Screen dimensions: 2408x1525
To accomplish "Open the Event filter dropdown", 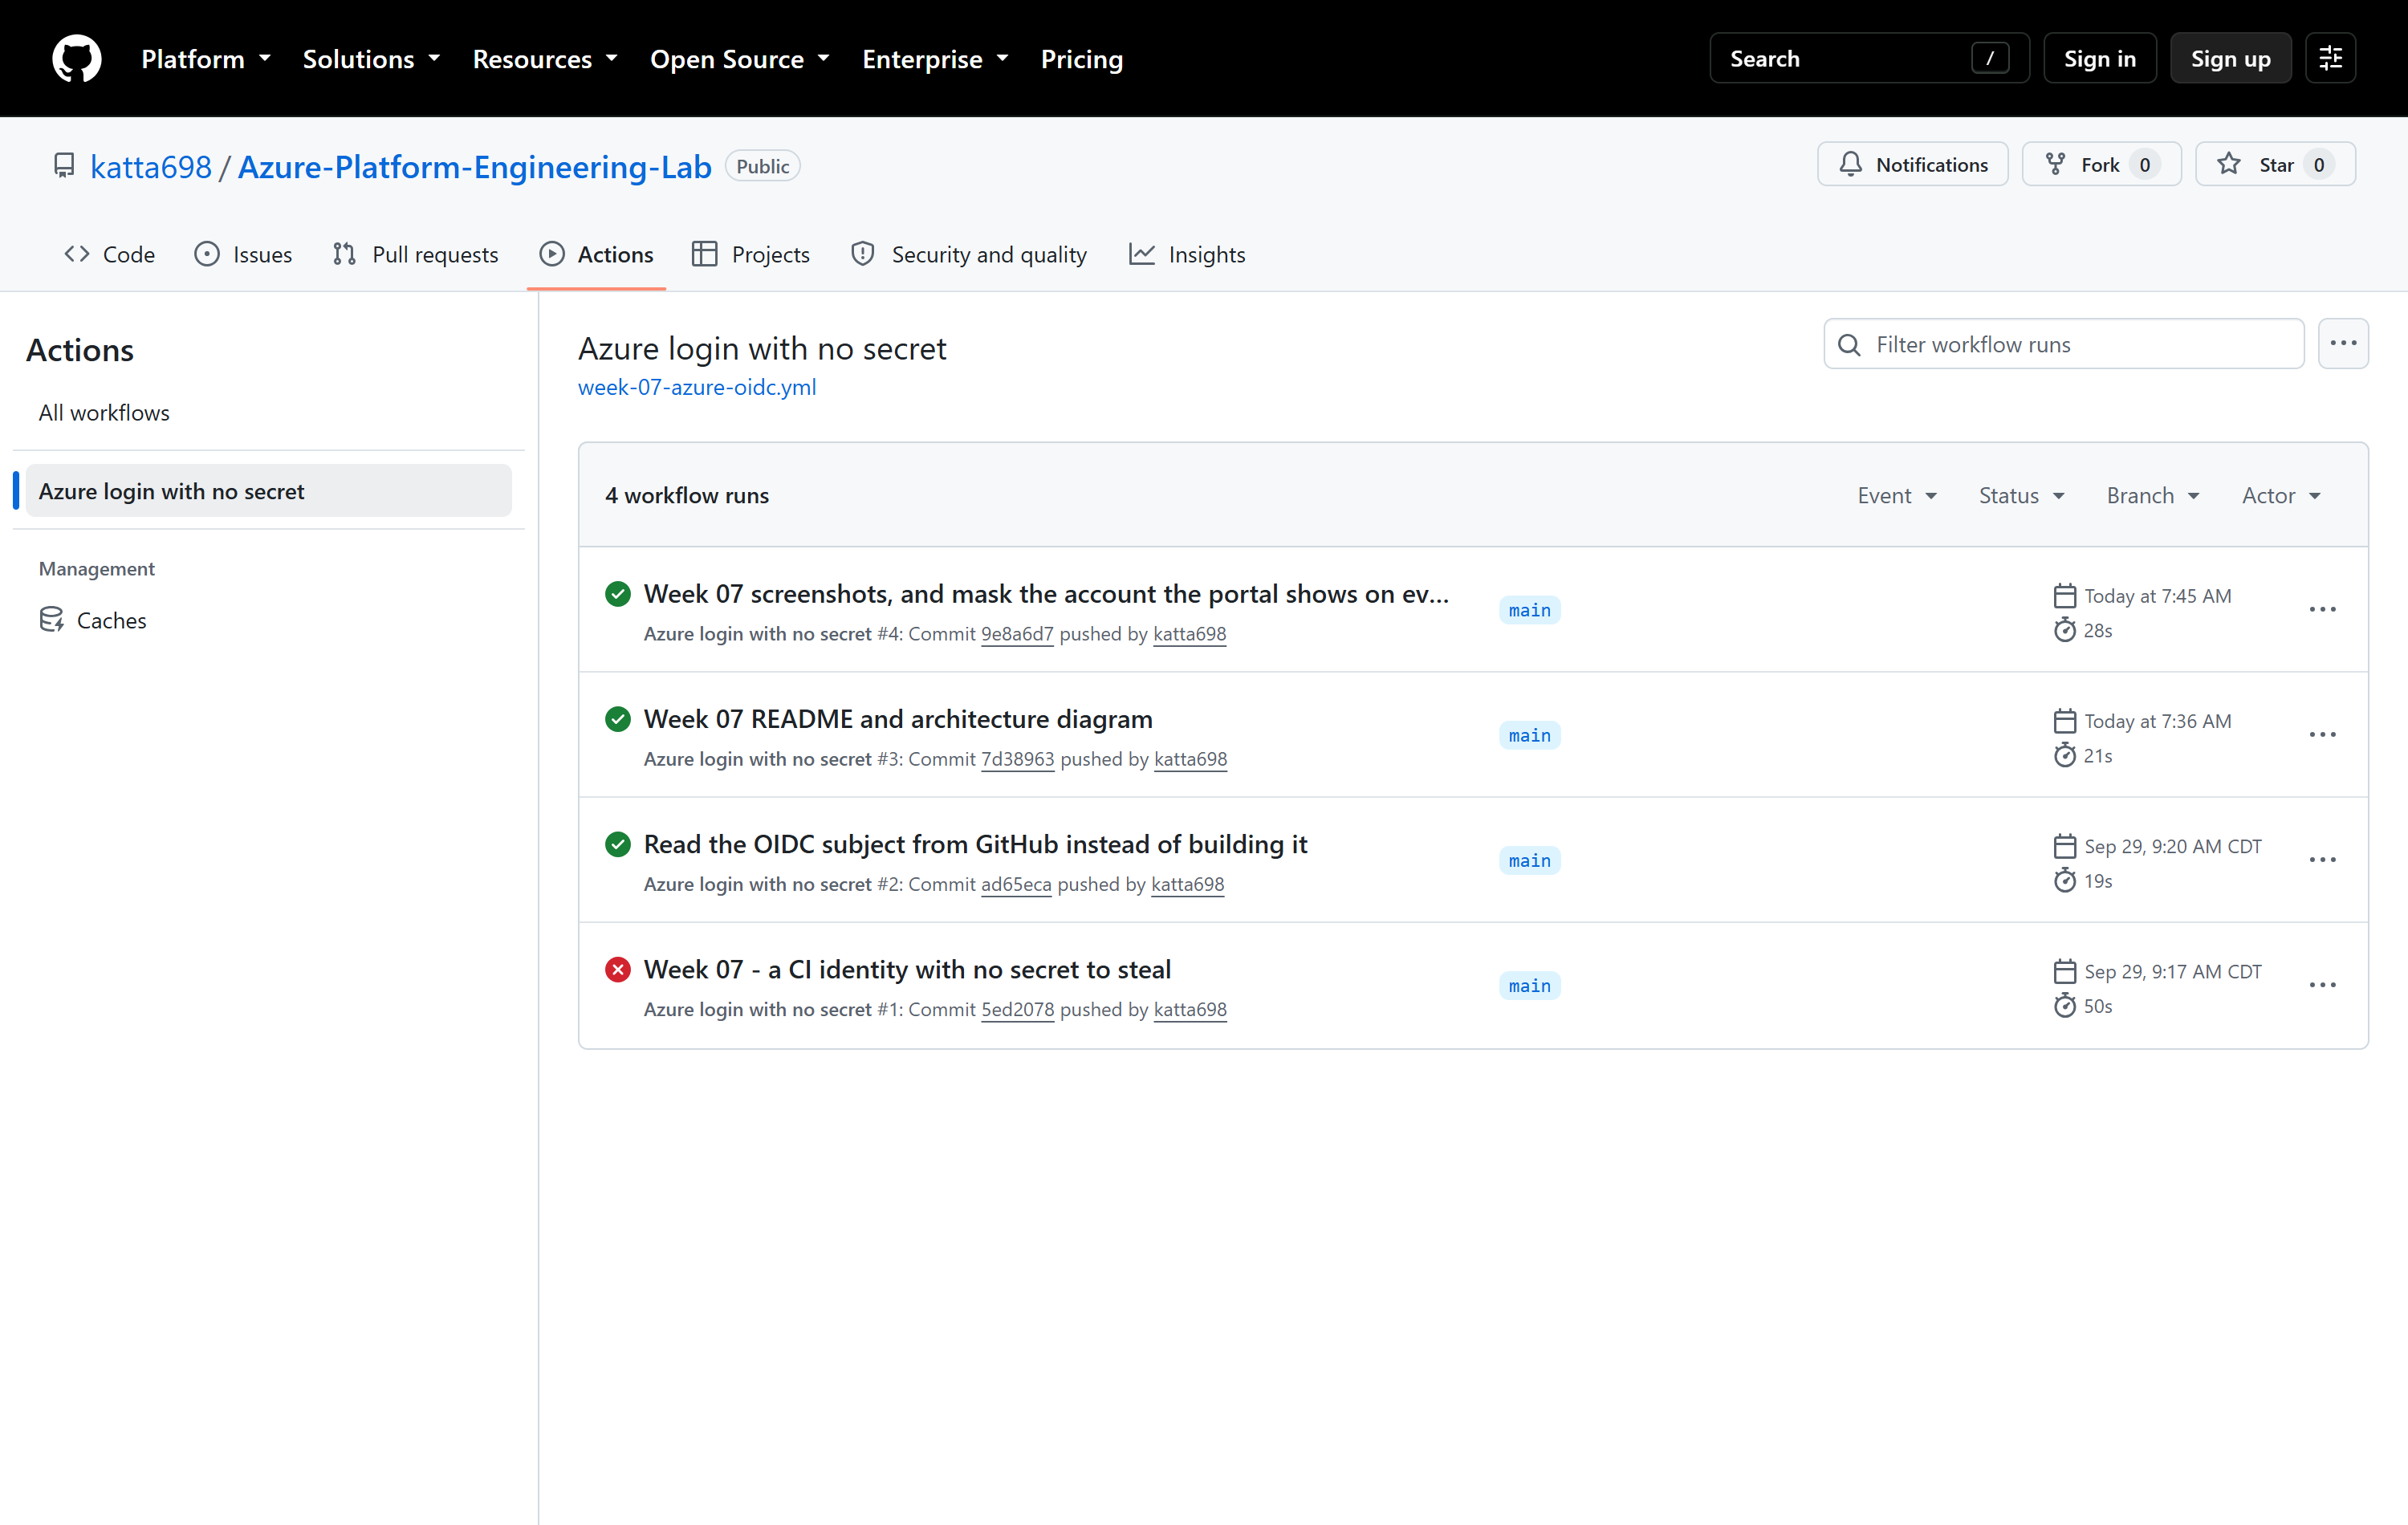I will (1897, 495).
